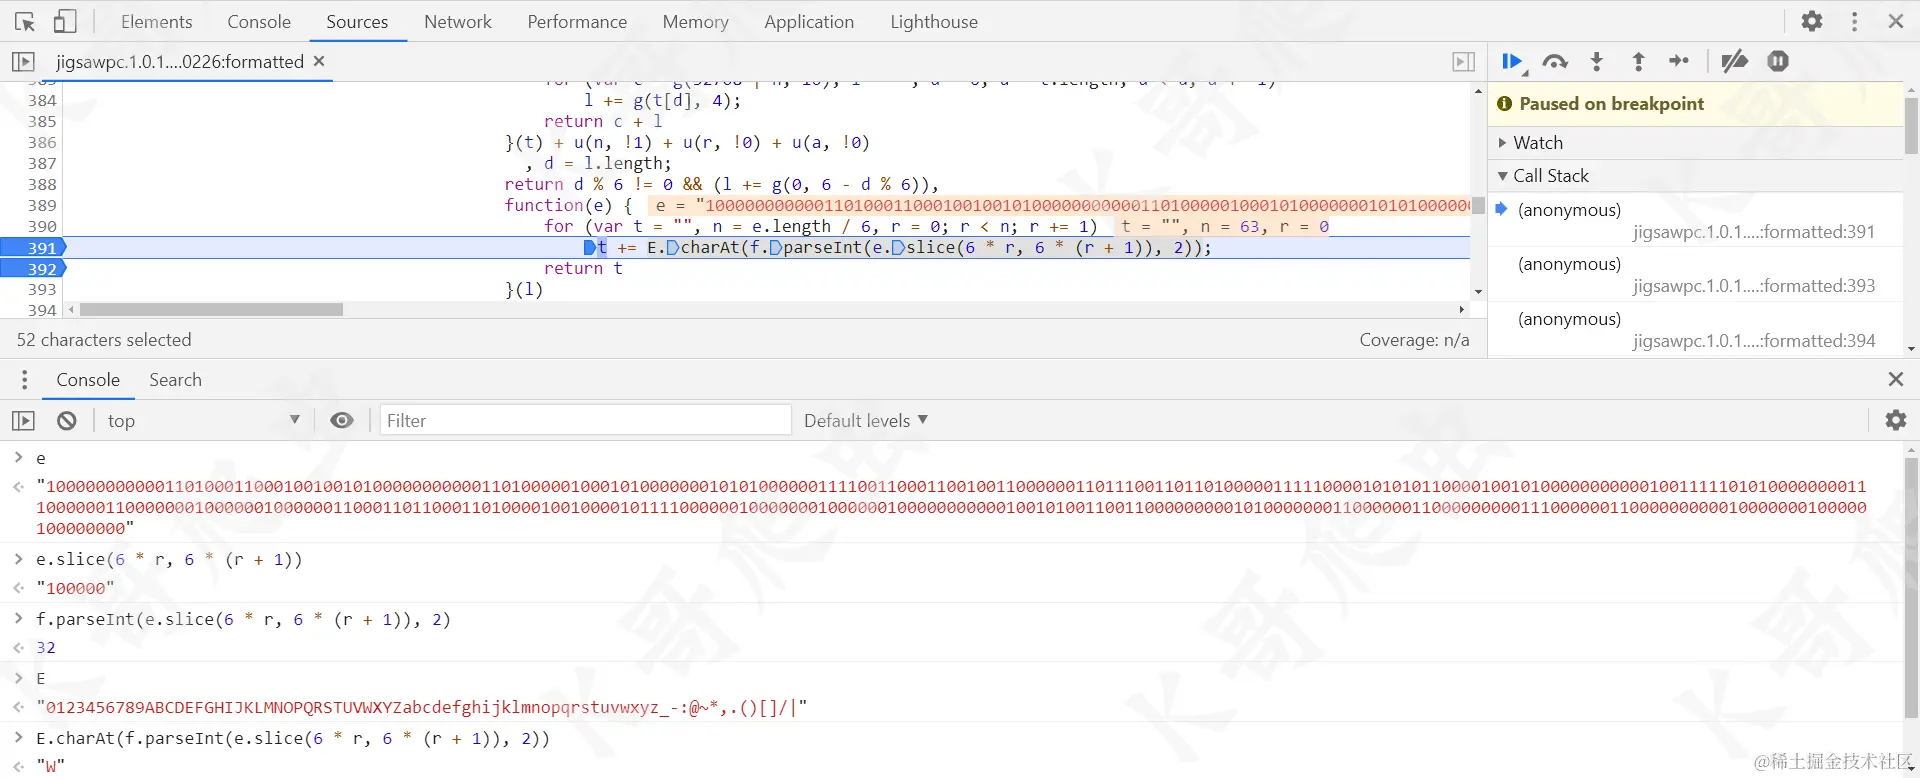
Task: Select anonymous frame at formatted:391
Action: pos(1695,220)
